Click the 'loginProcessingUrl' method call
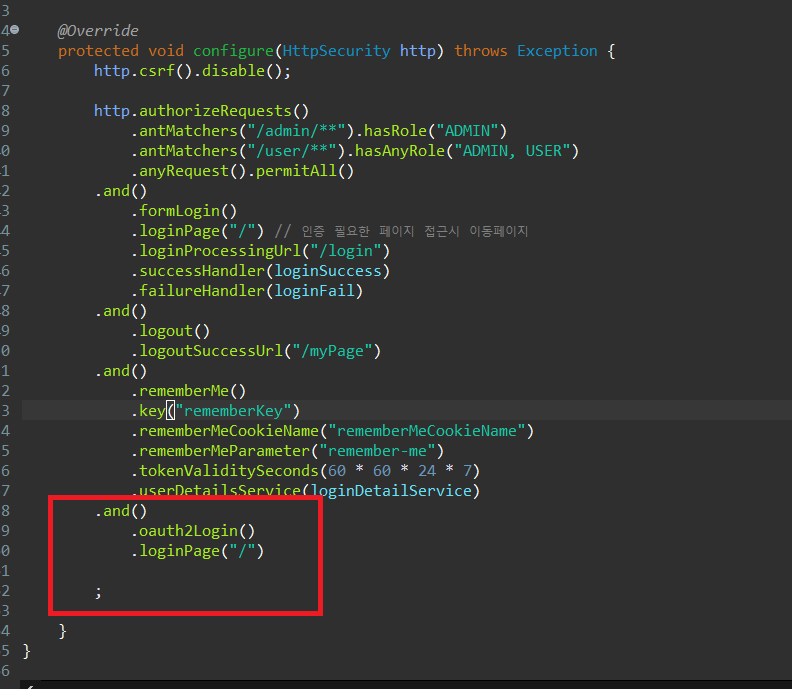The image size is (792, 689). [x=220, y=251]
